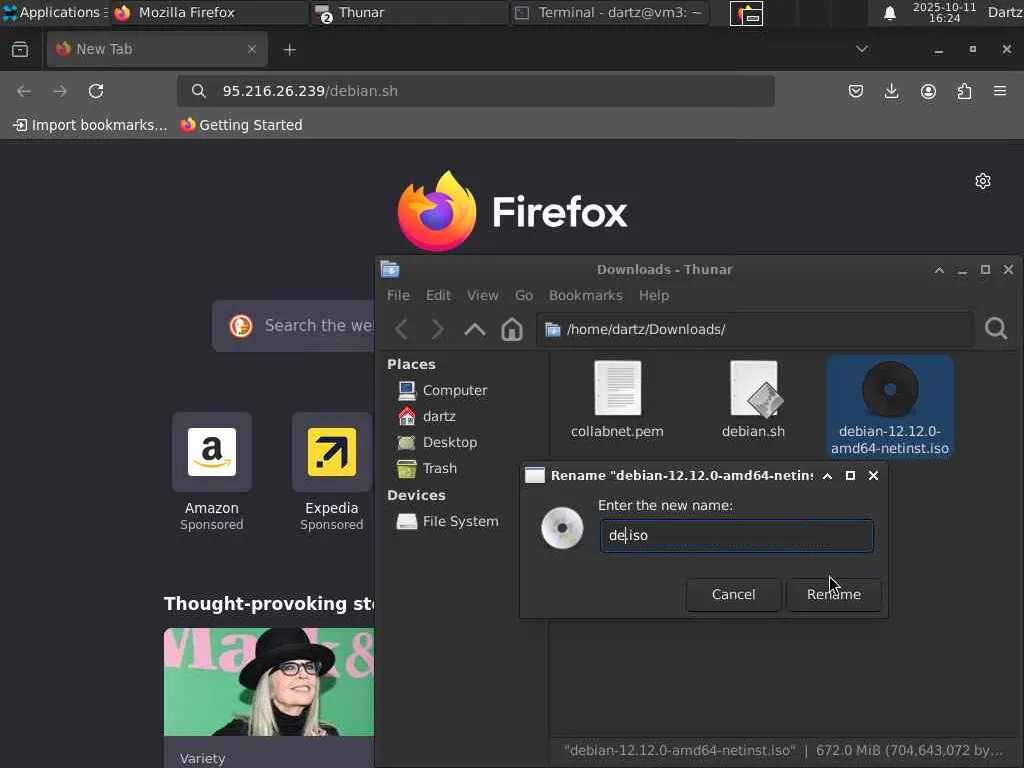The width and height of the screenshot is (1024, 768).
Task: Open Thunar Edit menu
Action: pyautogui.click(x=438, y=295)
